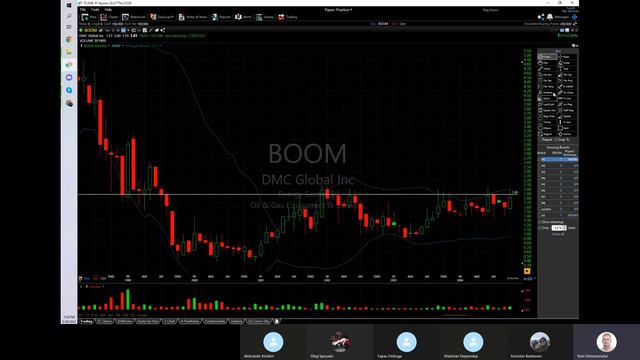The width and height of the screenshot is (640, 360).
Task: Toggle the Only on chart checkbox
Action: (540, 228)
